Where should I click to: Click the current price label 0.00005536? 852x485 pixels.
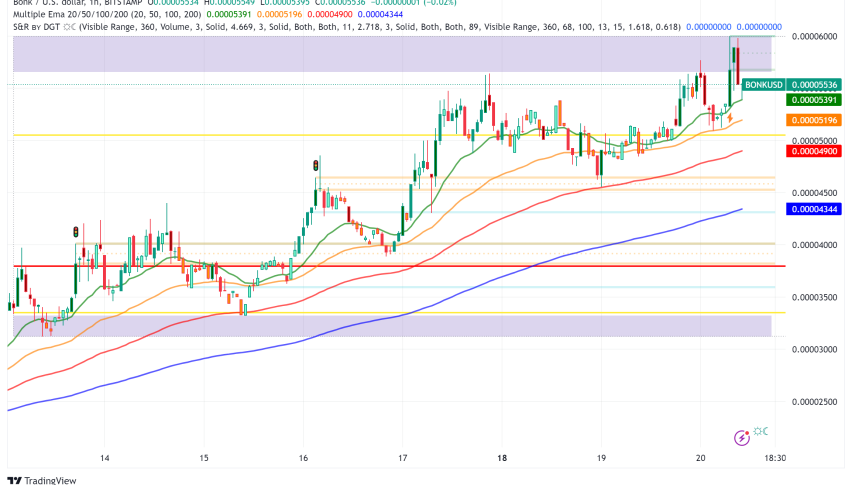coord(815,85)
